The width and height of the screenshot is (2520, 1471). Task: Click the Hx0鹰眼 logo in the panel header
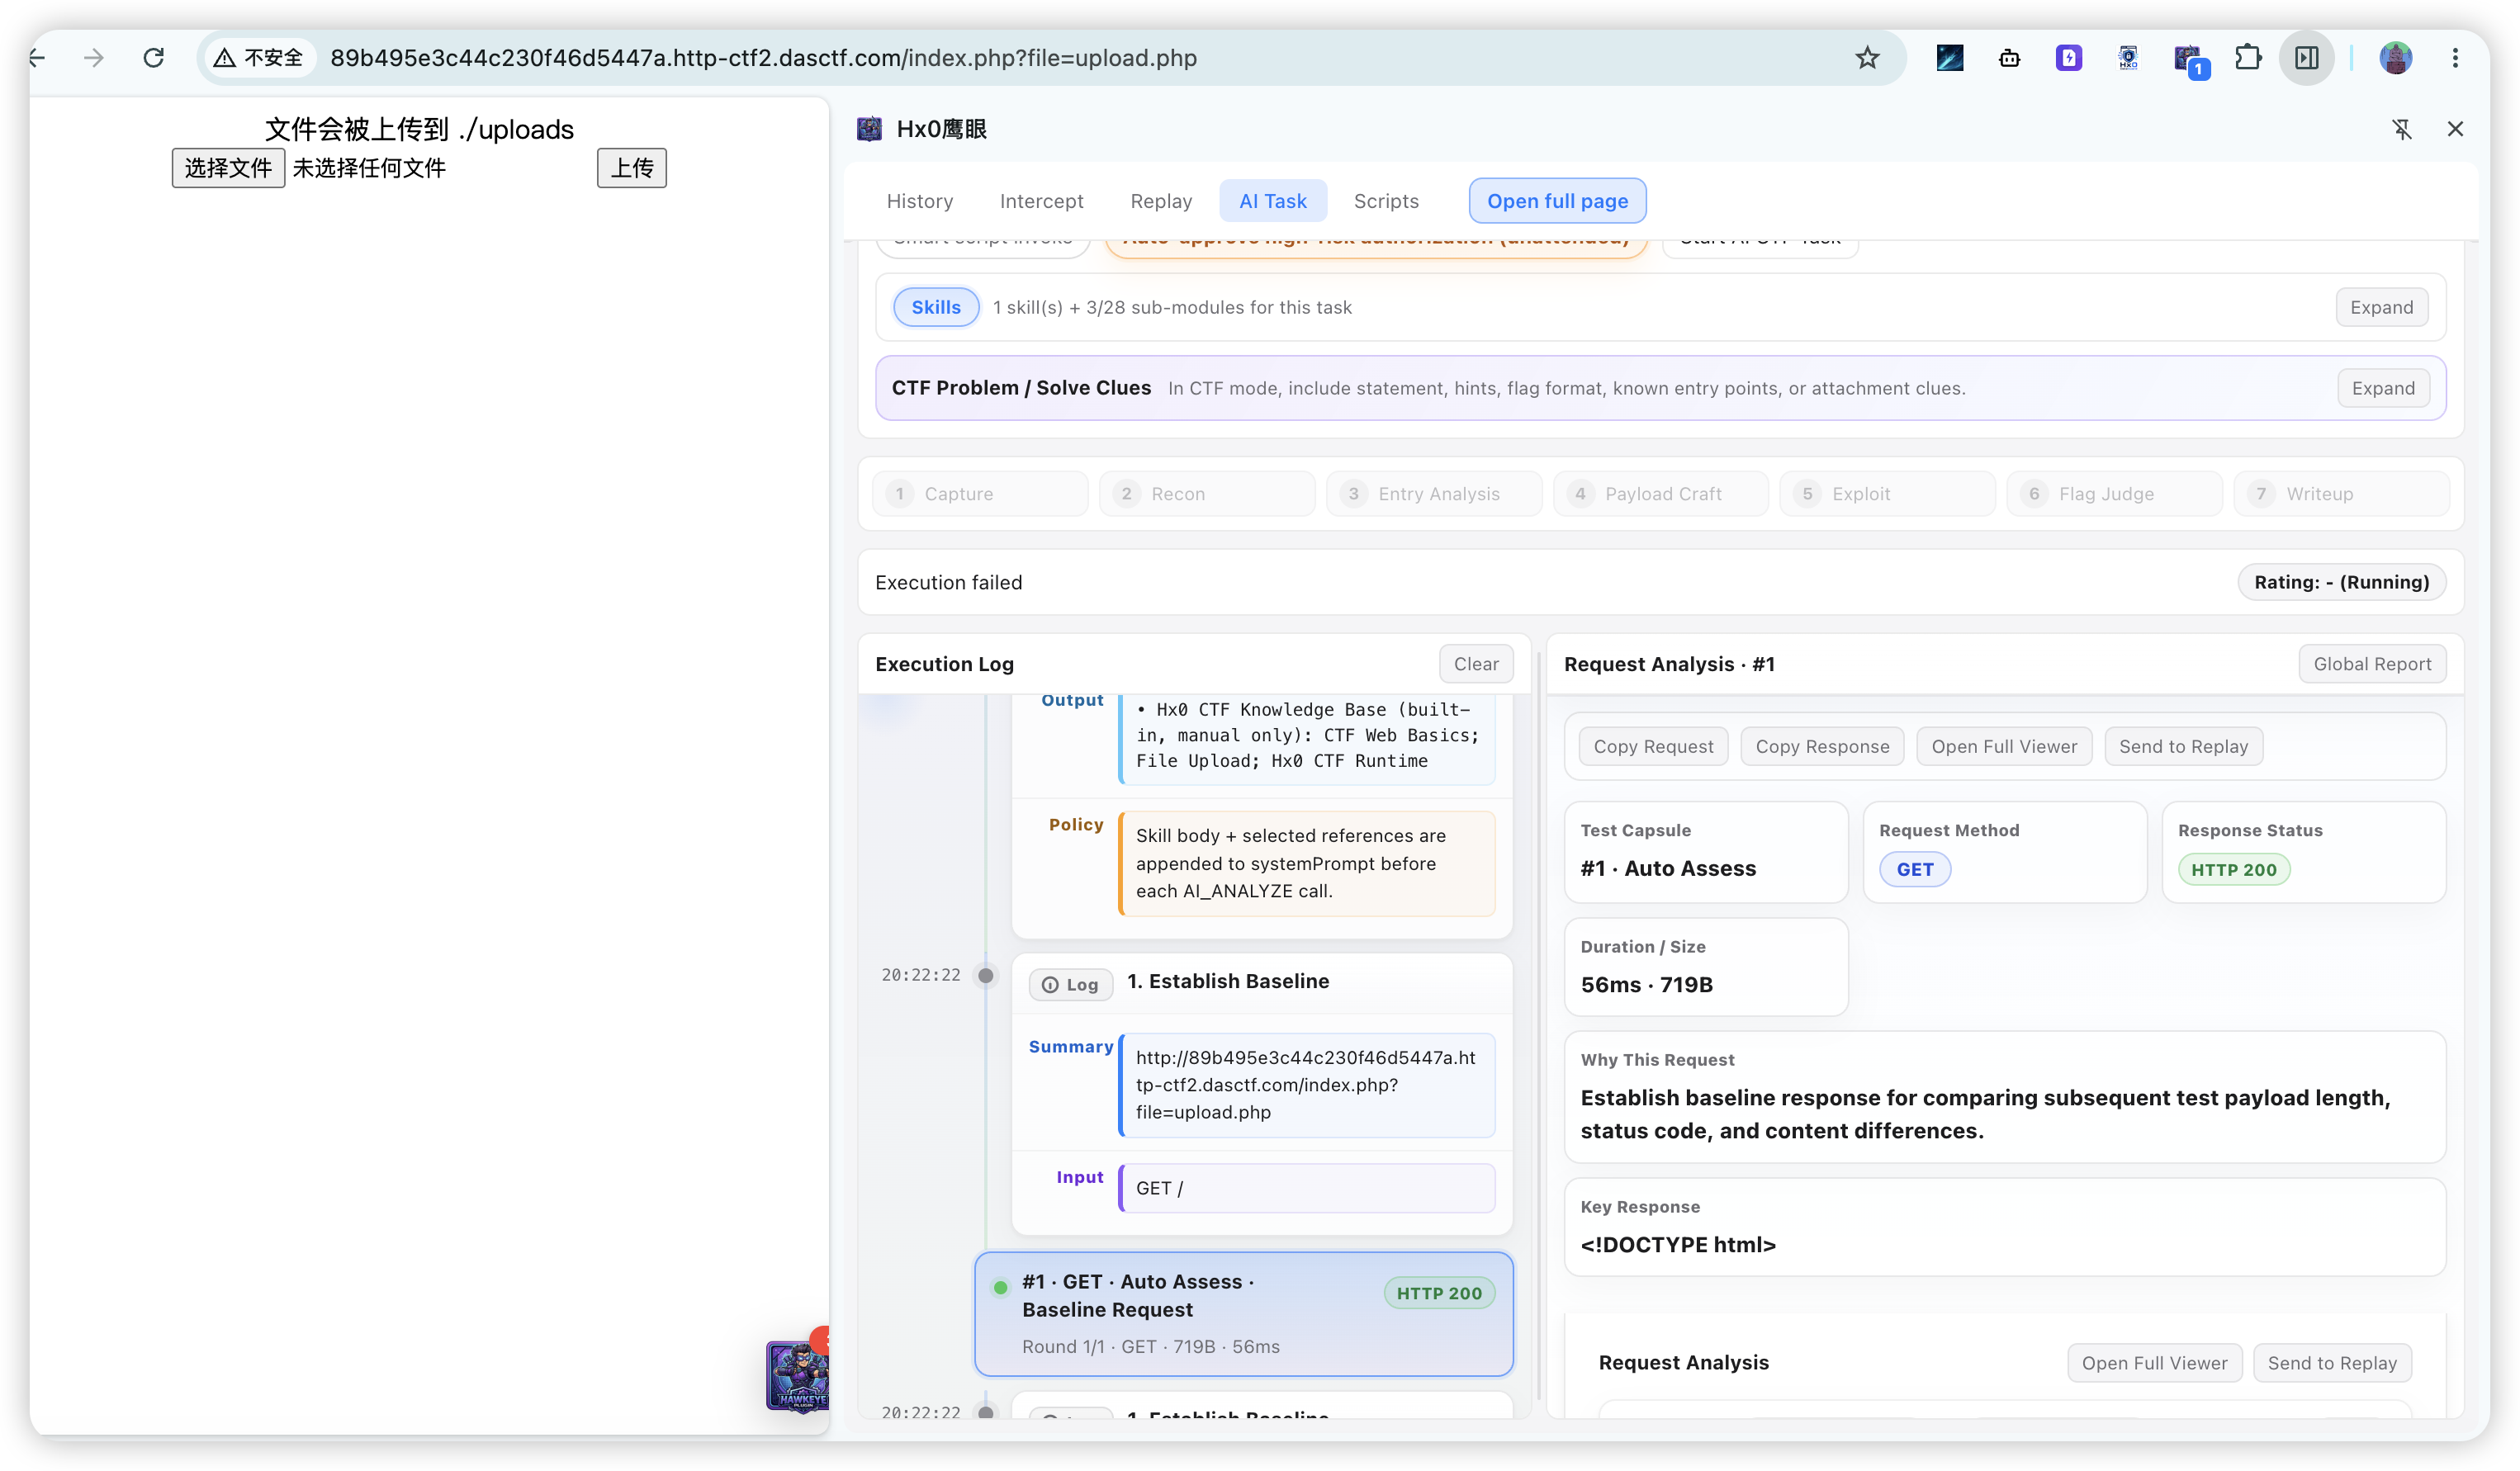click(x=869, y=129)
